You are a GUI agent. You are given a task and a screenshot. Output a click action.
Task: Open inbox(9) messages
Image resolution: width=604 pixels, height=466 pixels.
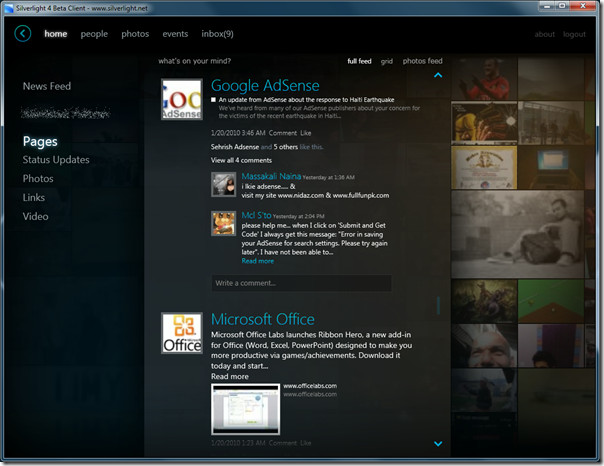tap(217, 34)
